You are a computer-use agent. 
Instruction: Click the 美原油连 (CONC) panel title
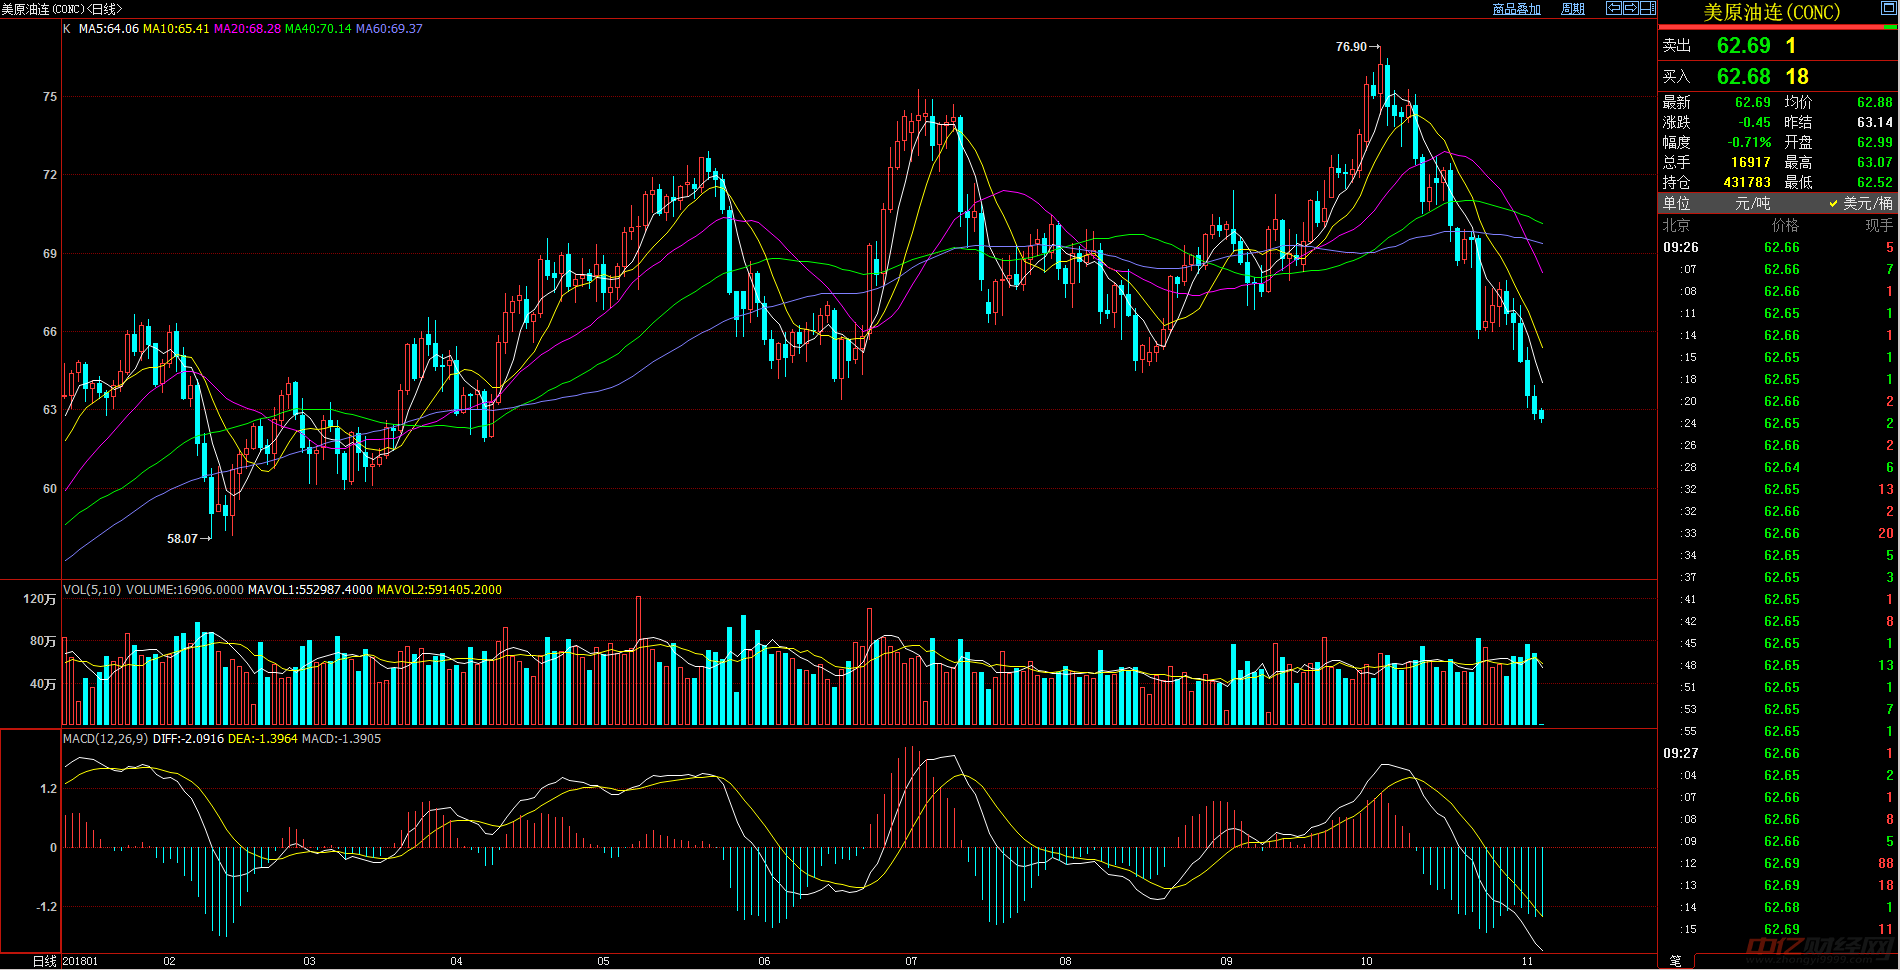(x=1771, y=12)
